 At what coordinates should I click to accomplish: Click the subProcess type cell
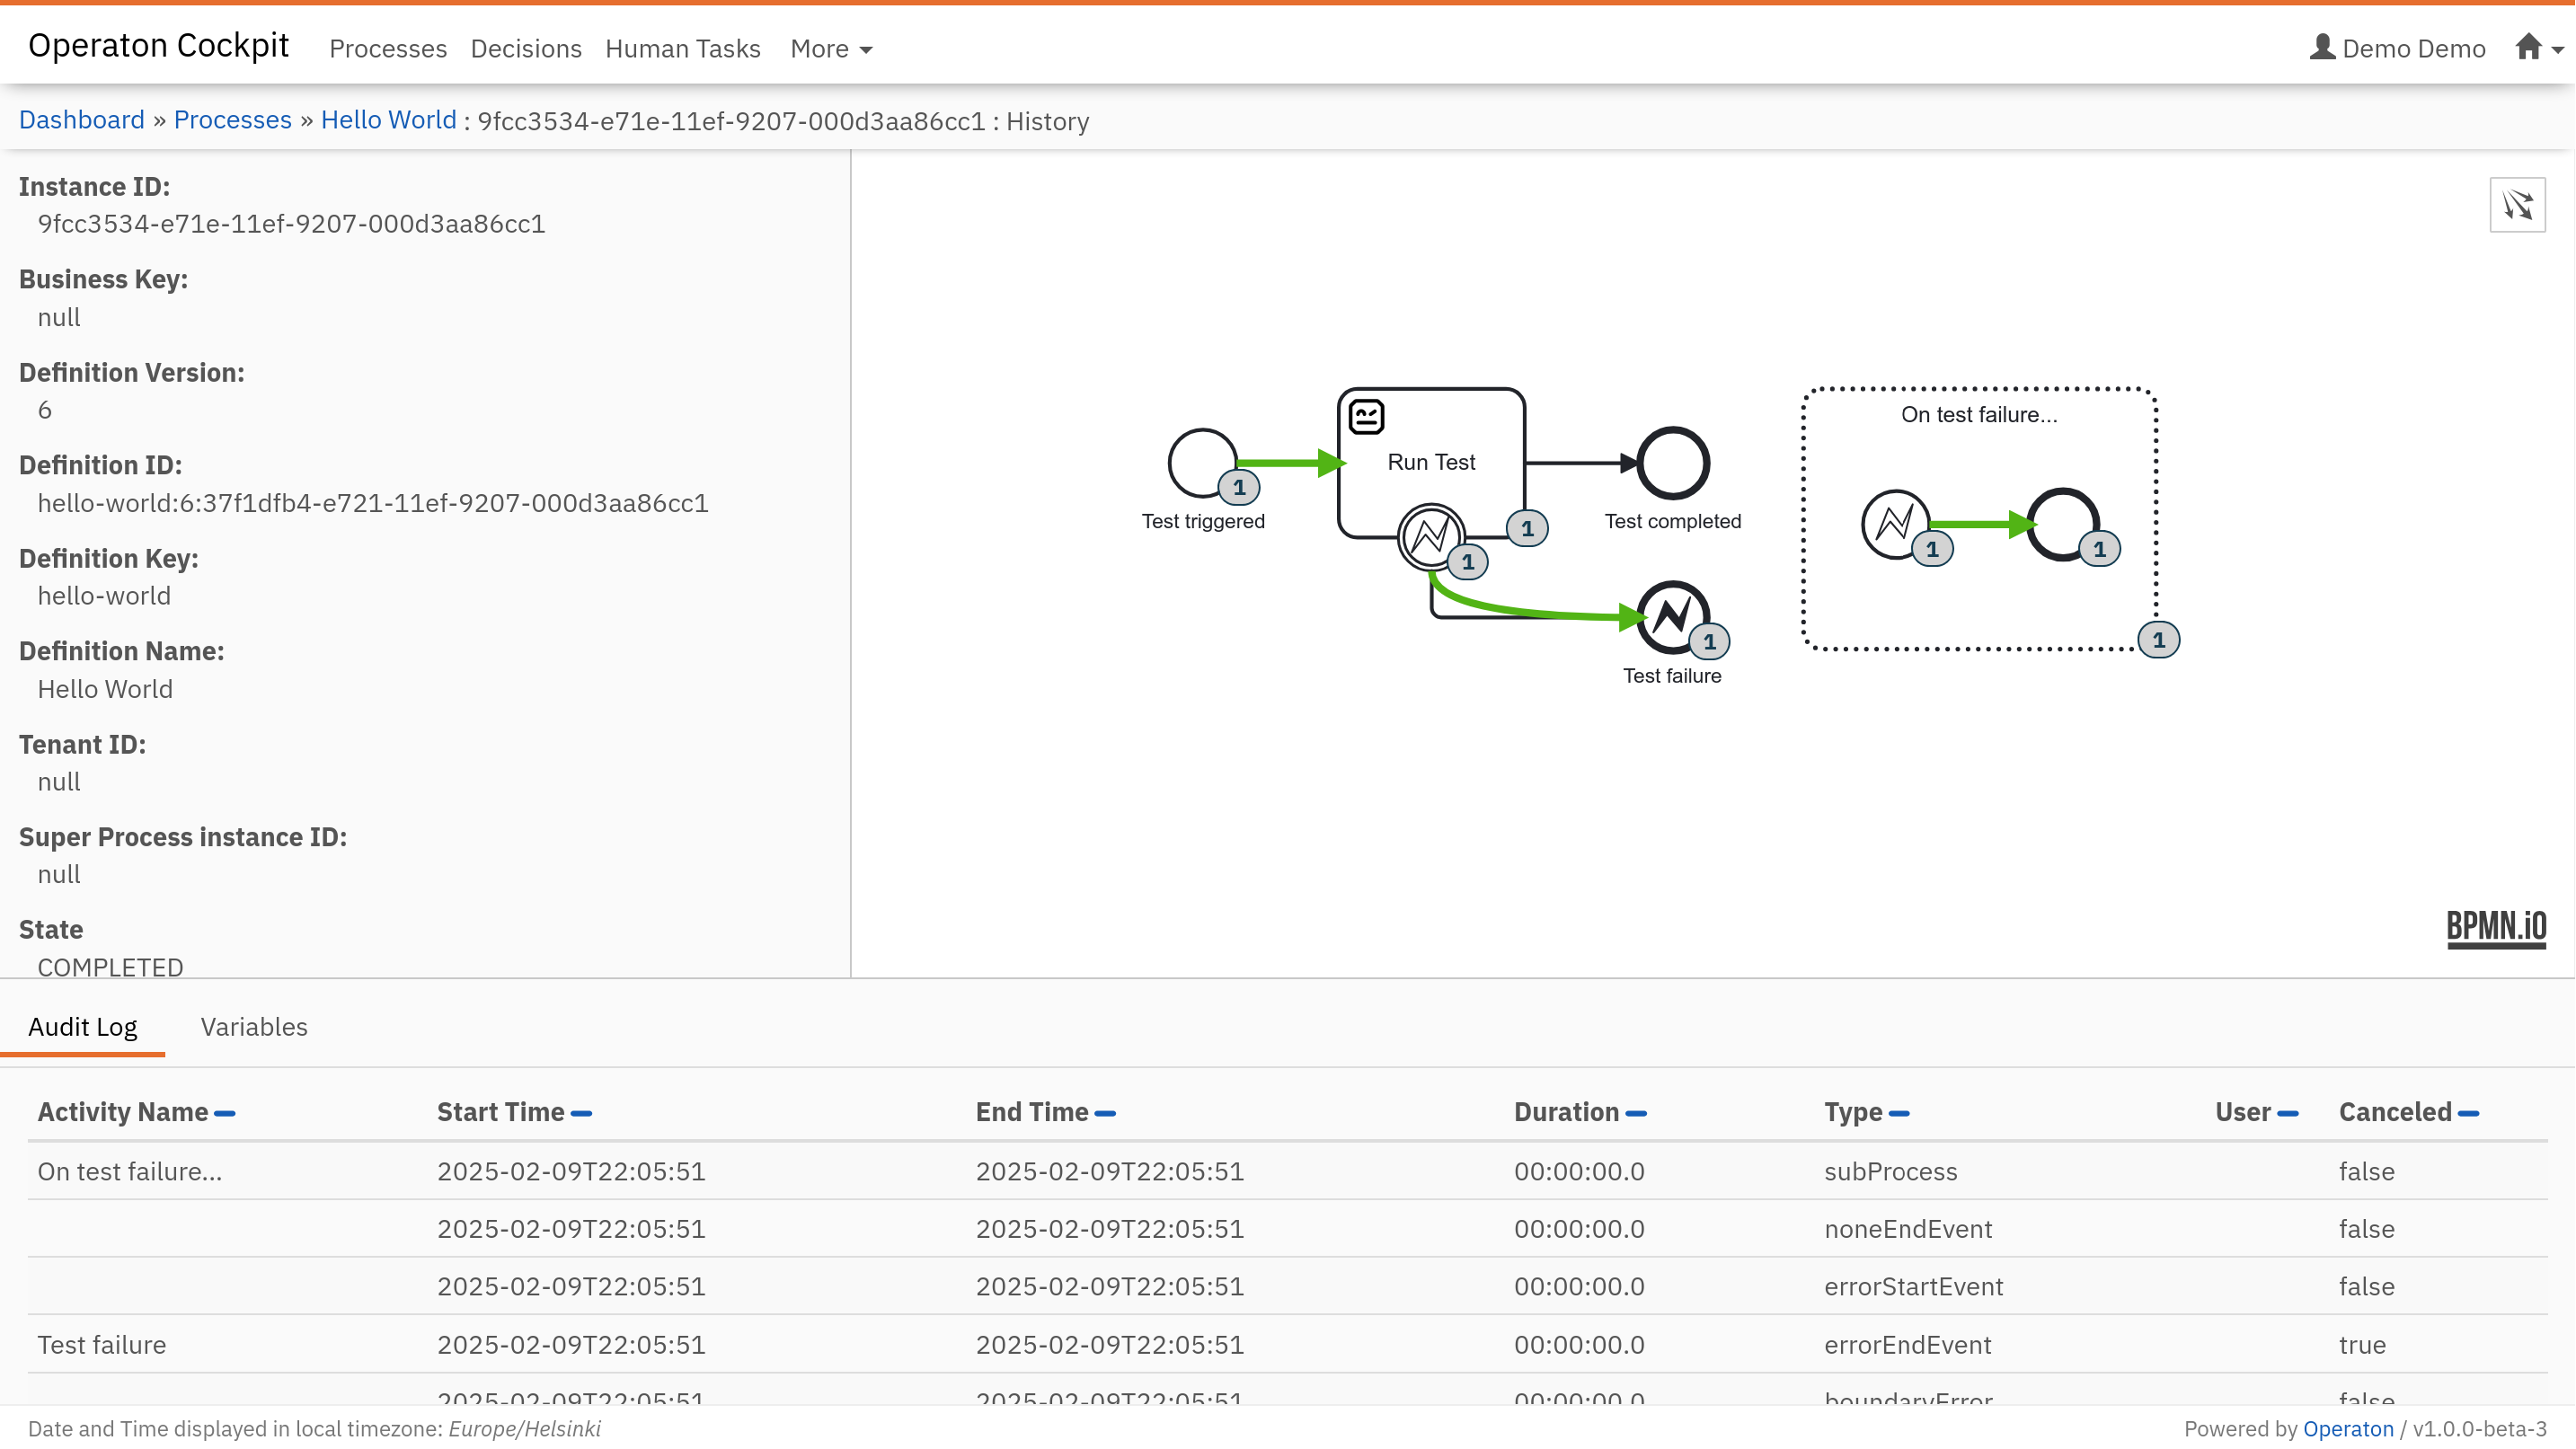pyautogui.click(x=1890, y=1171)
